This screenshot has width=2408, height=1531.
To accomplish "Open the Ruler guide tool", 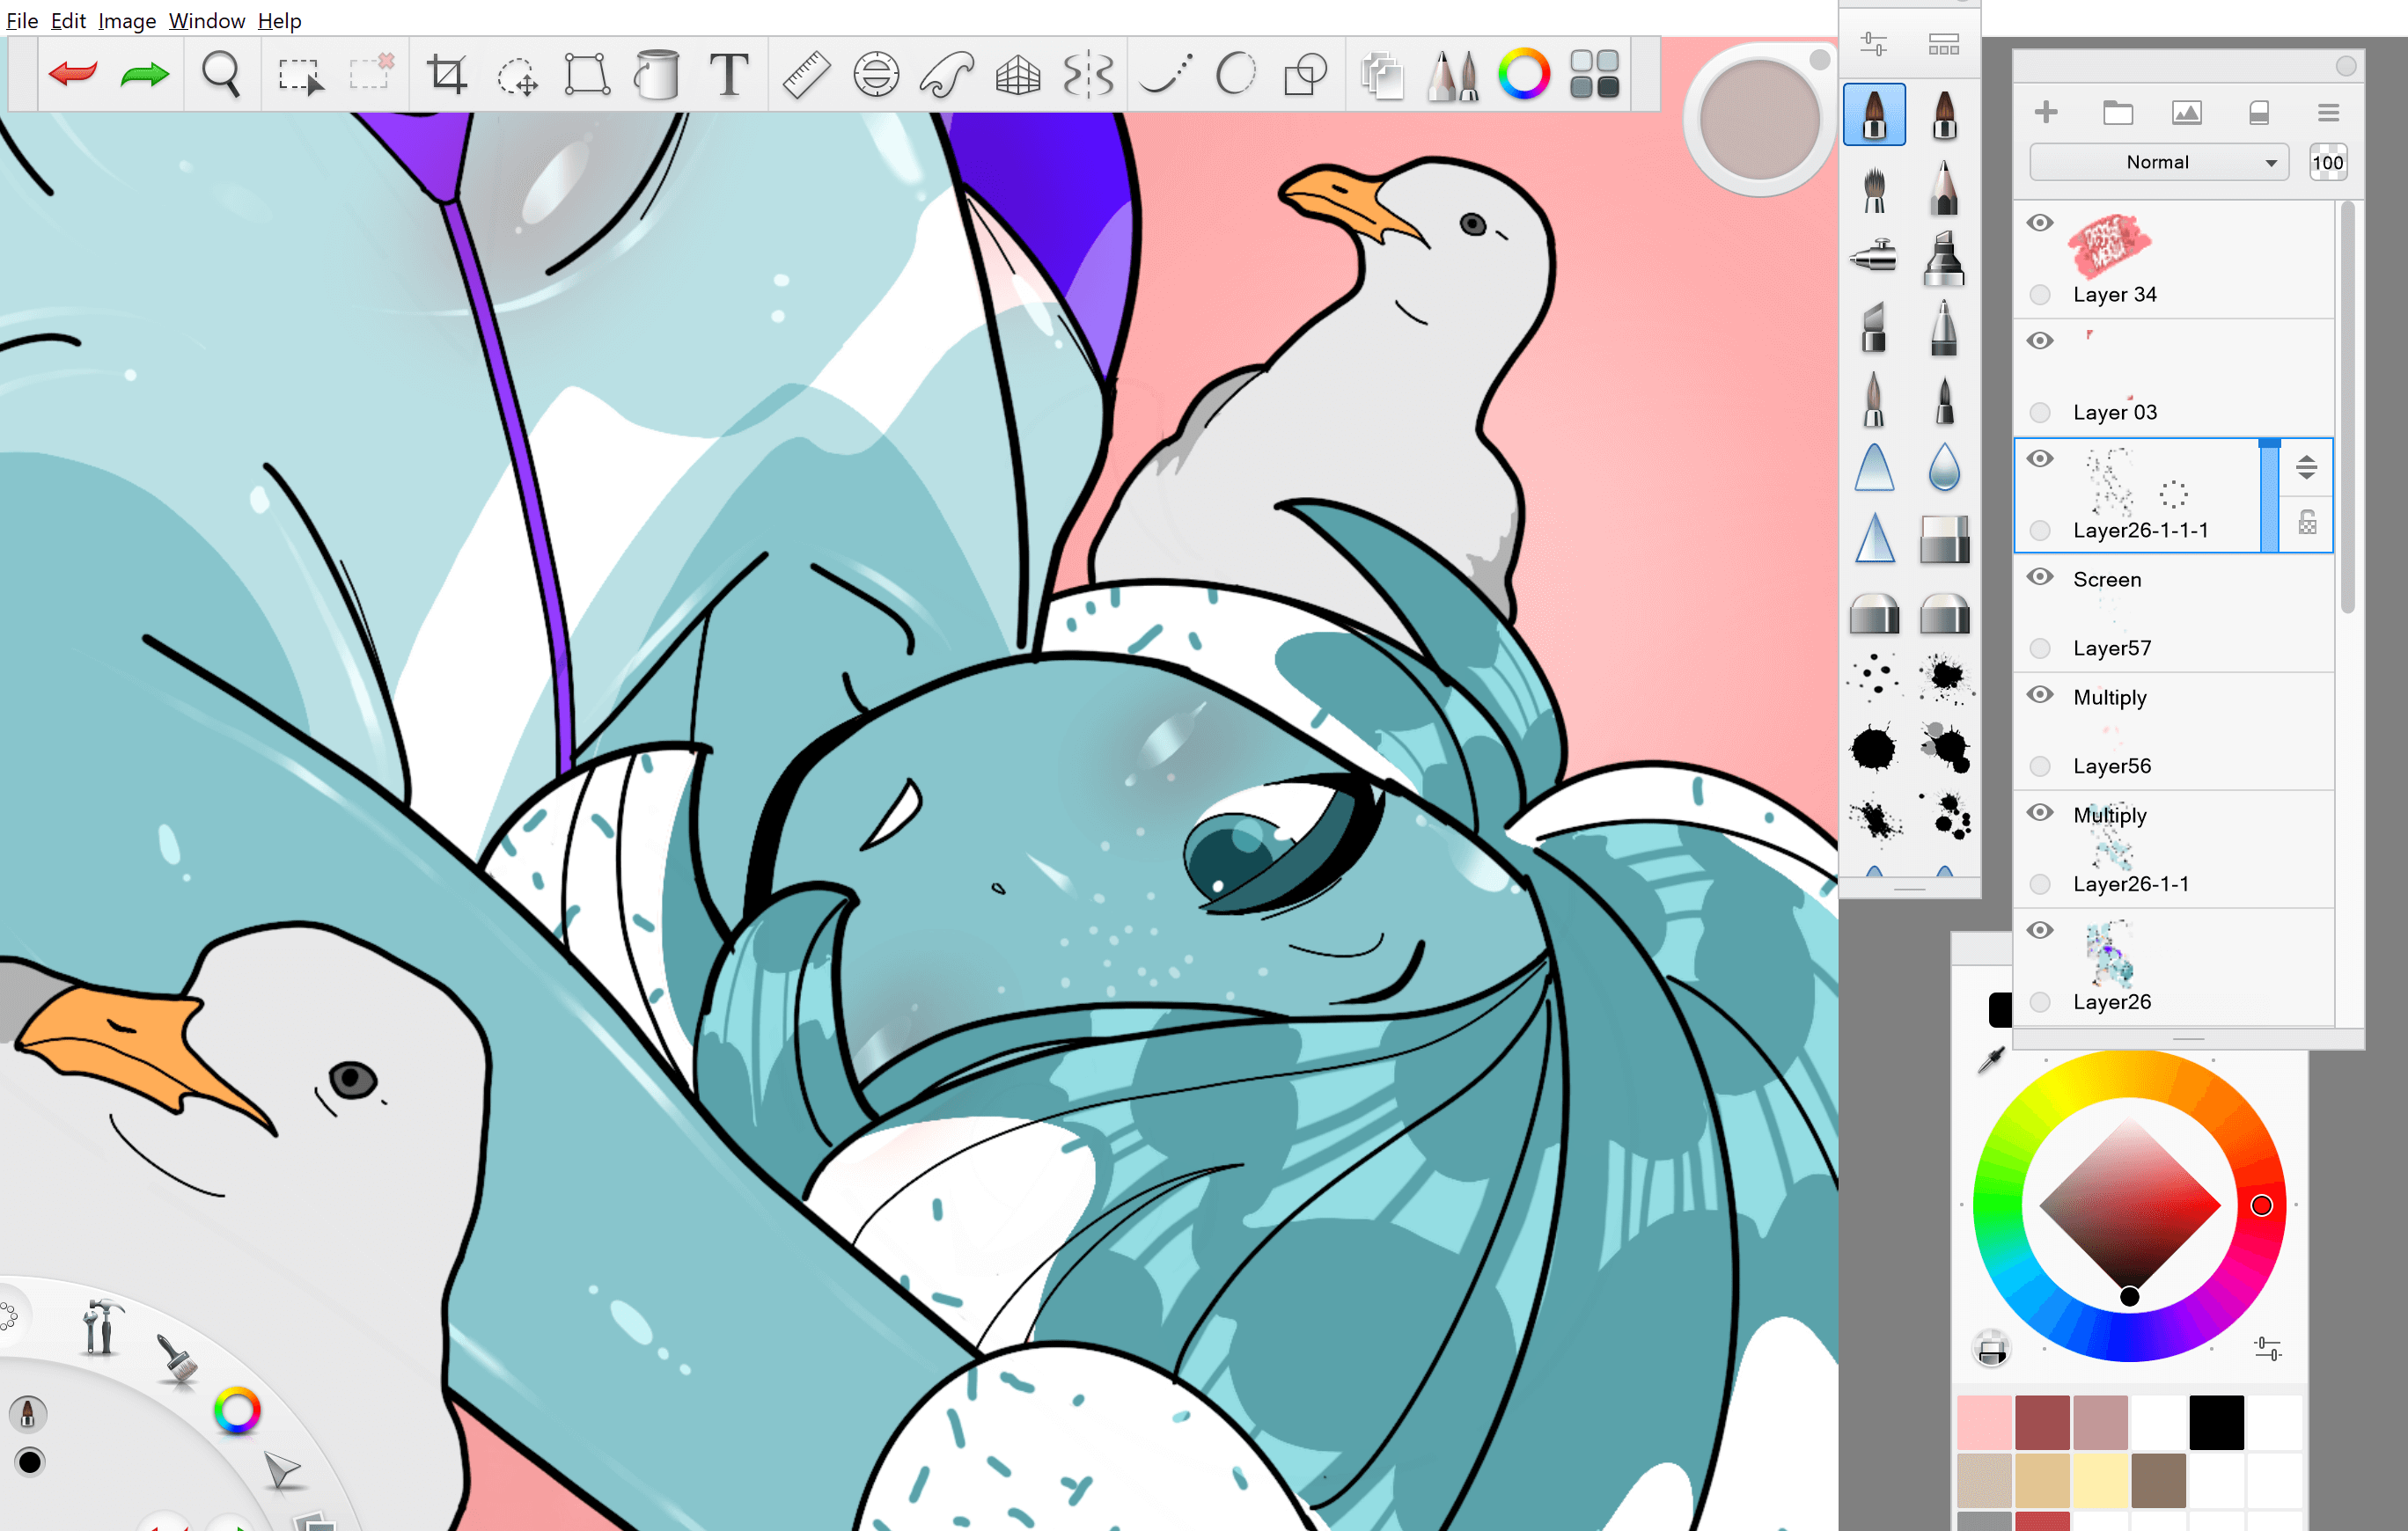I will point(805,74).
